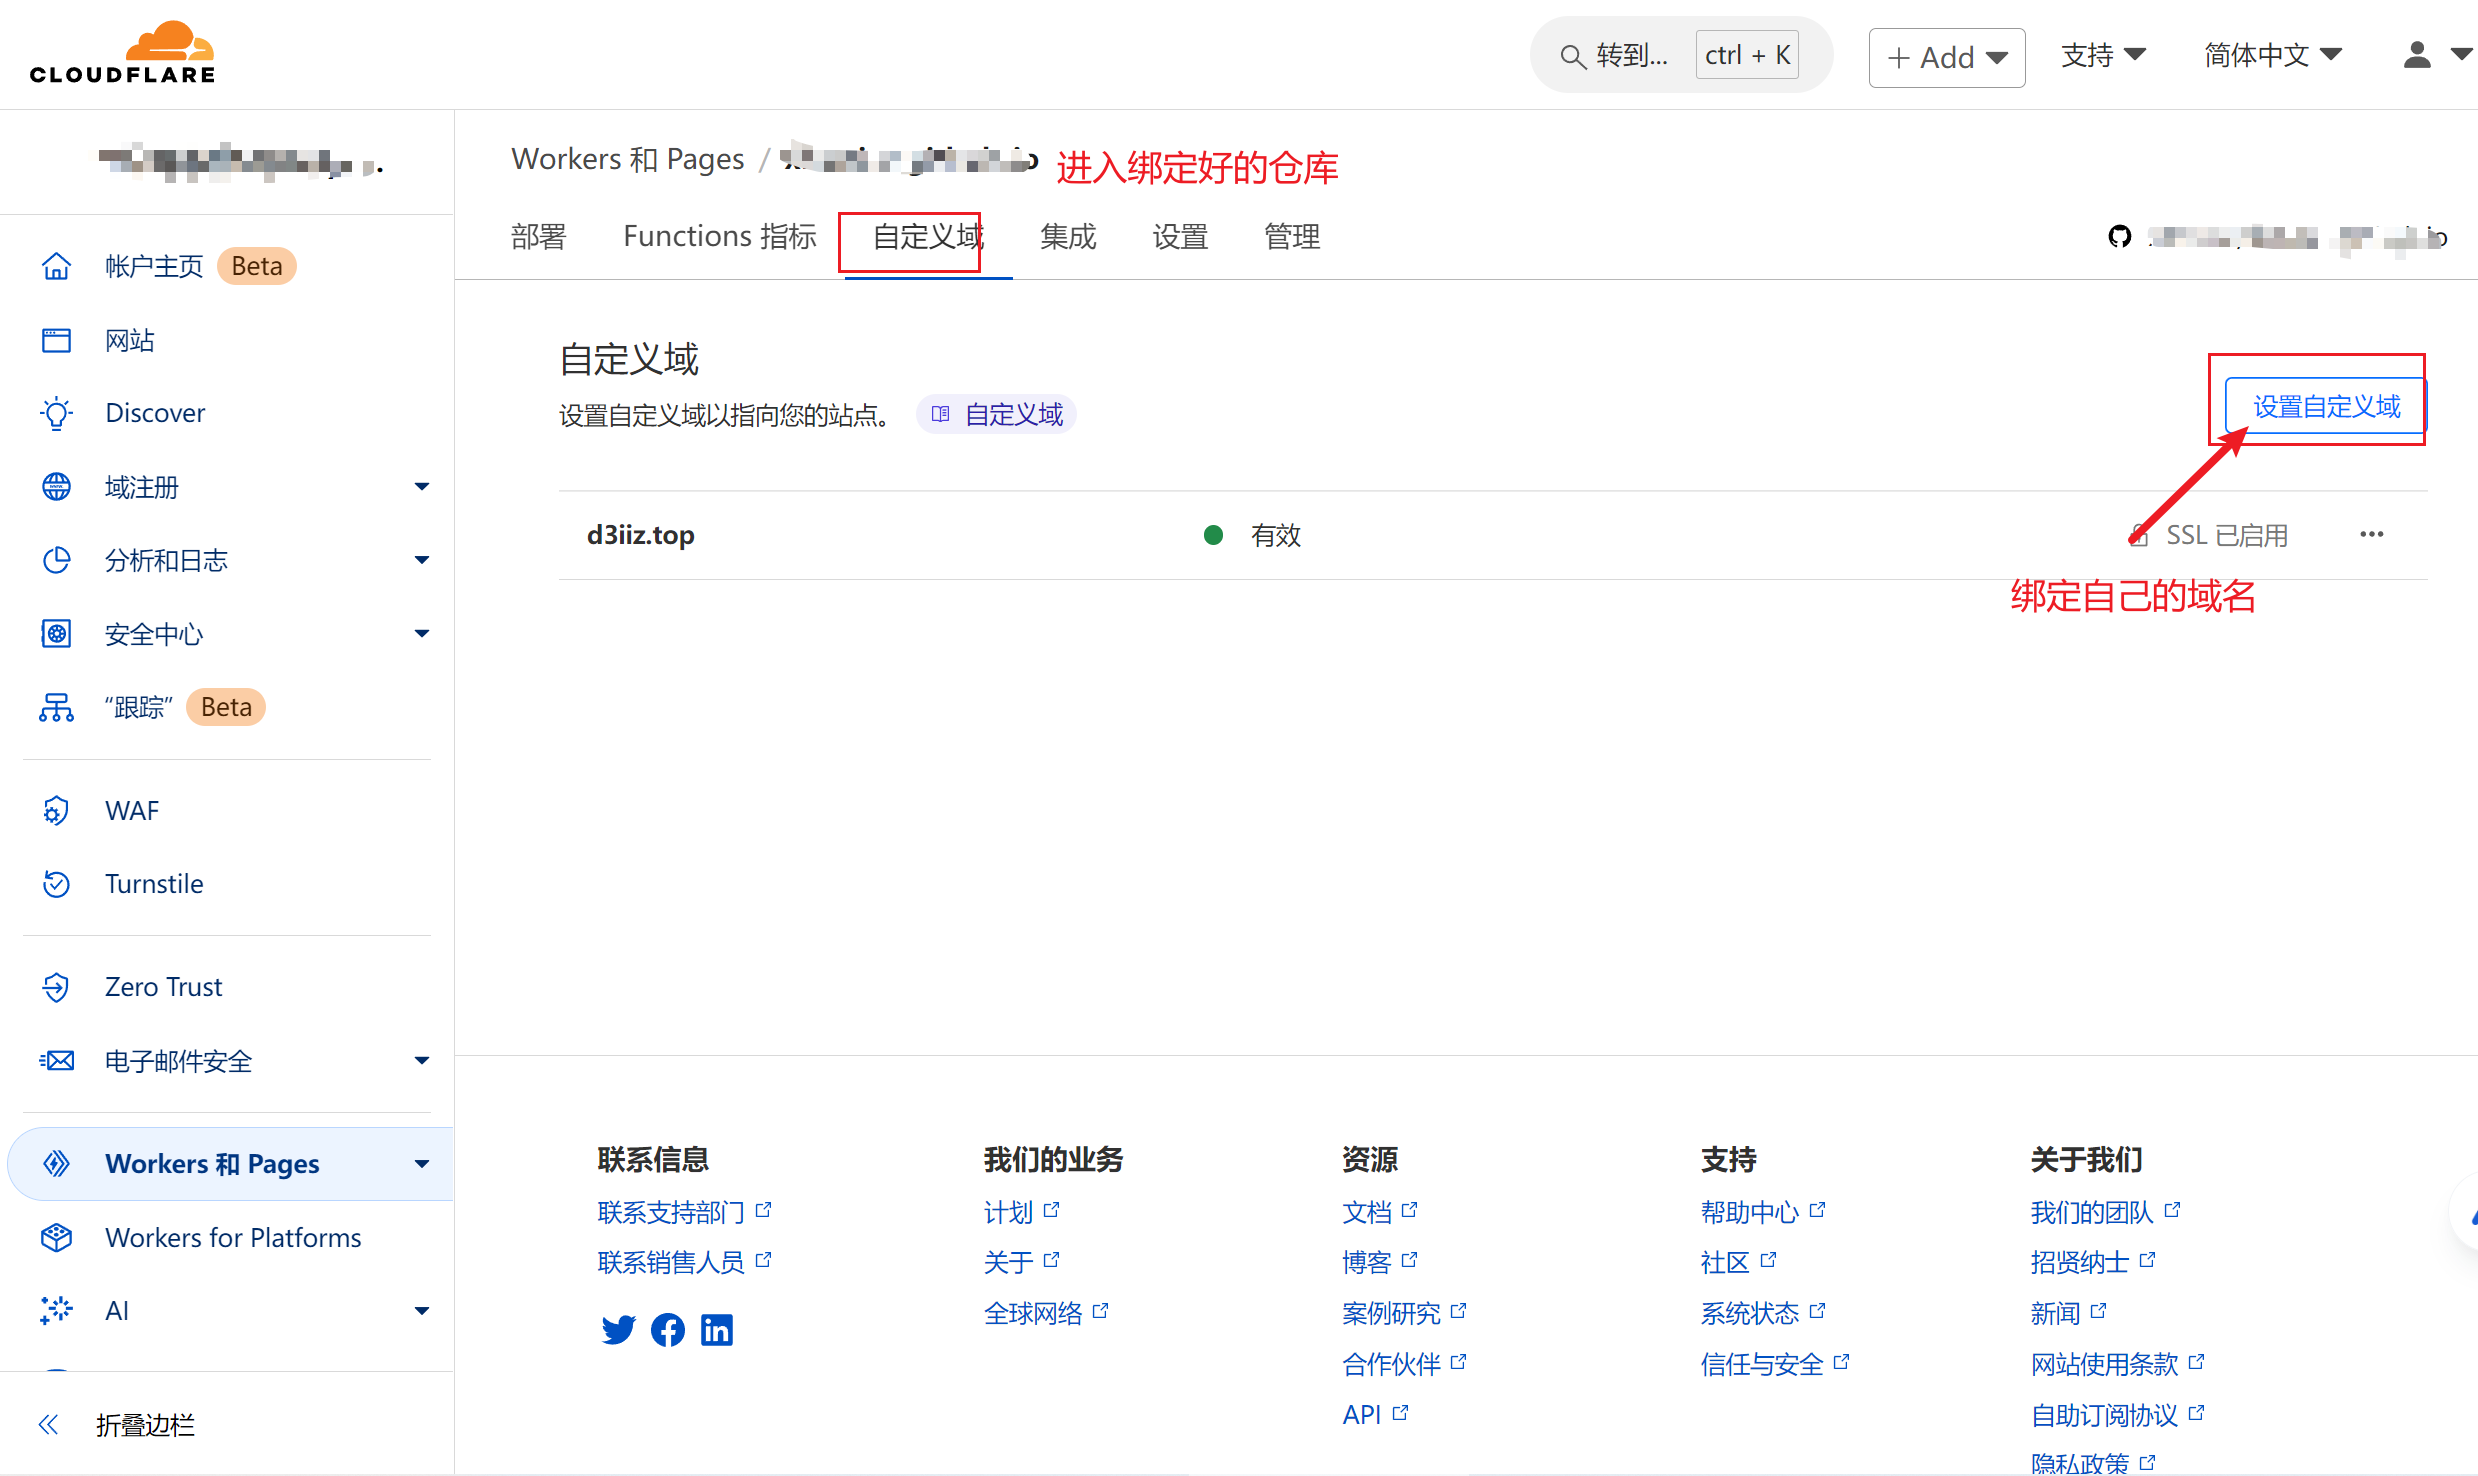Expand the 域注册 sidebar section
The height and width of the screenshot is (1476, 2478).
(x=421, y=487)
